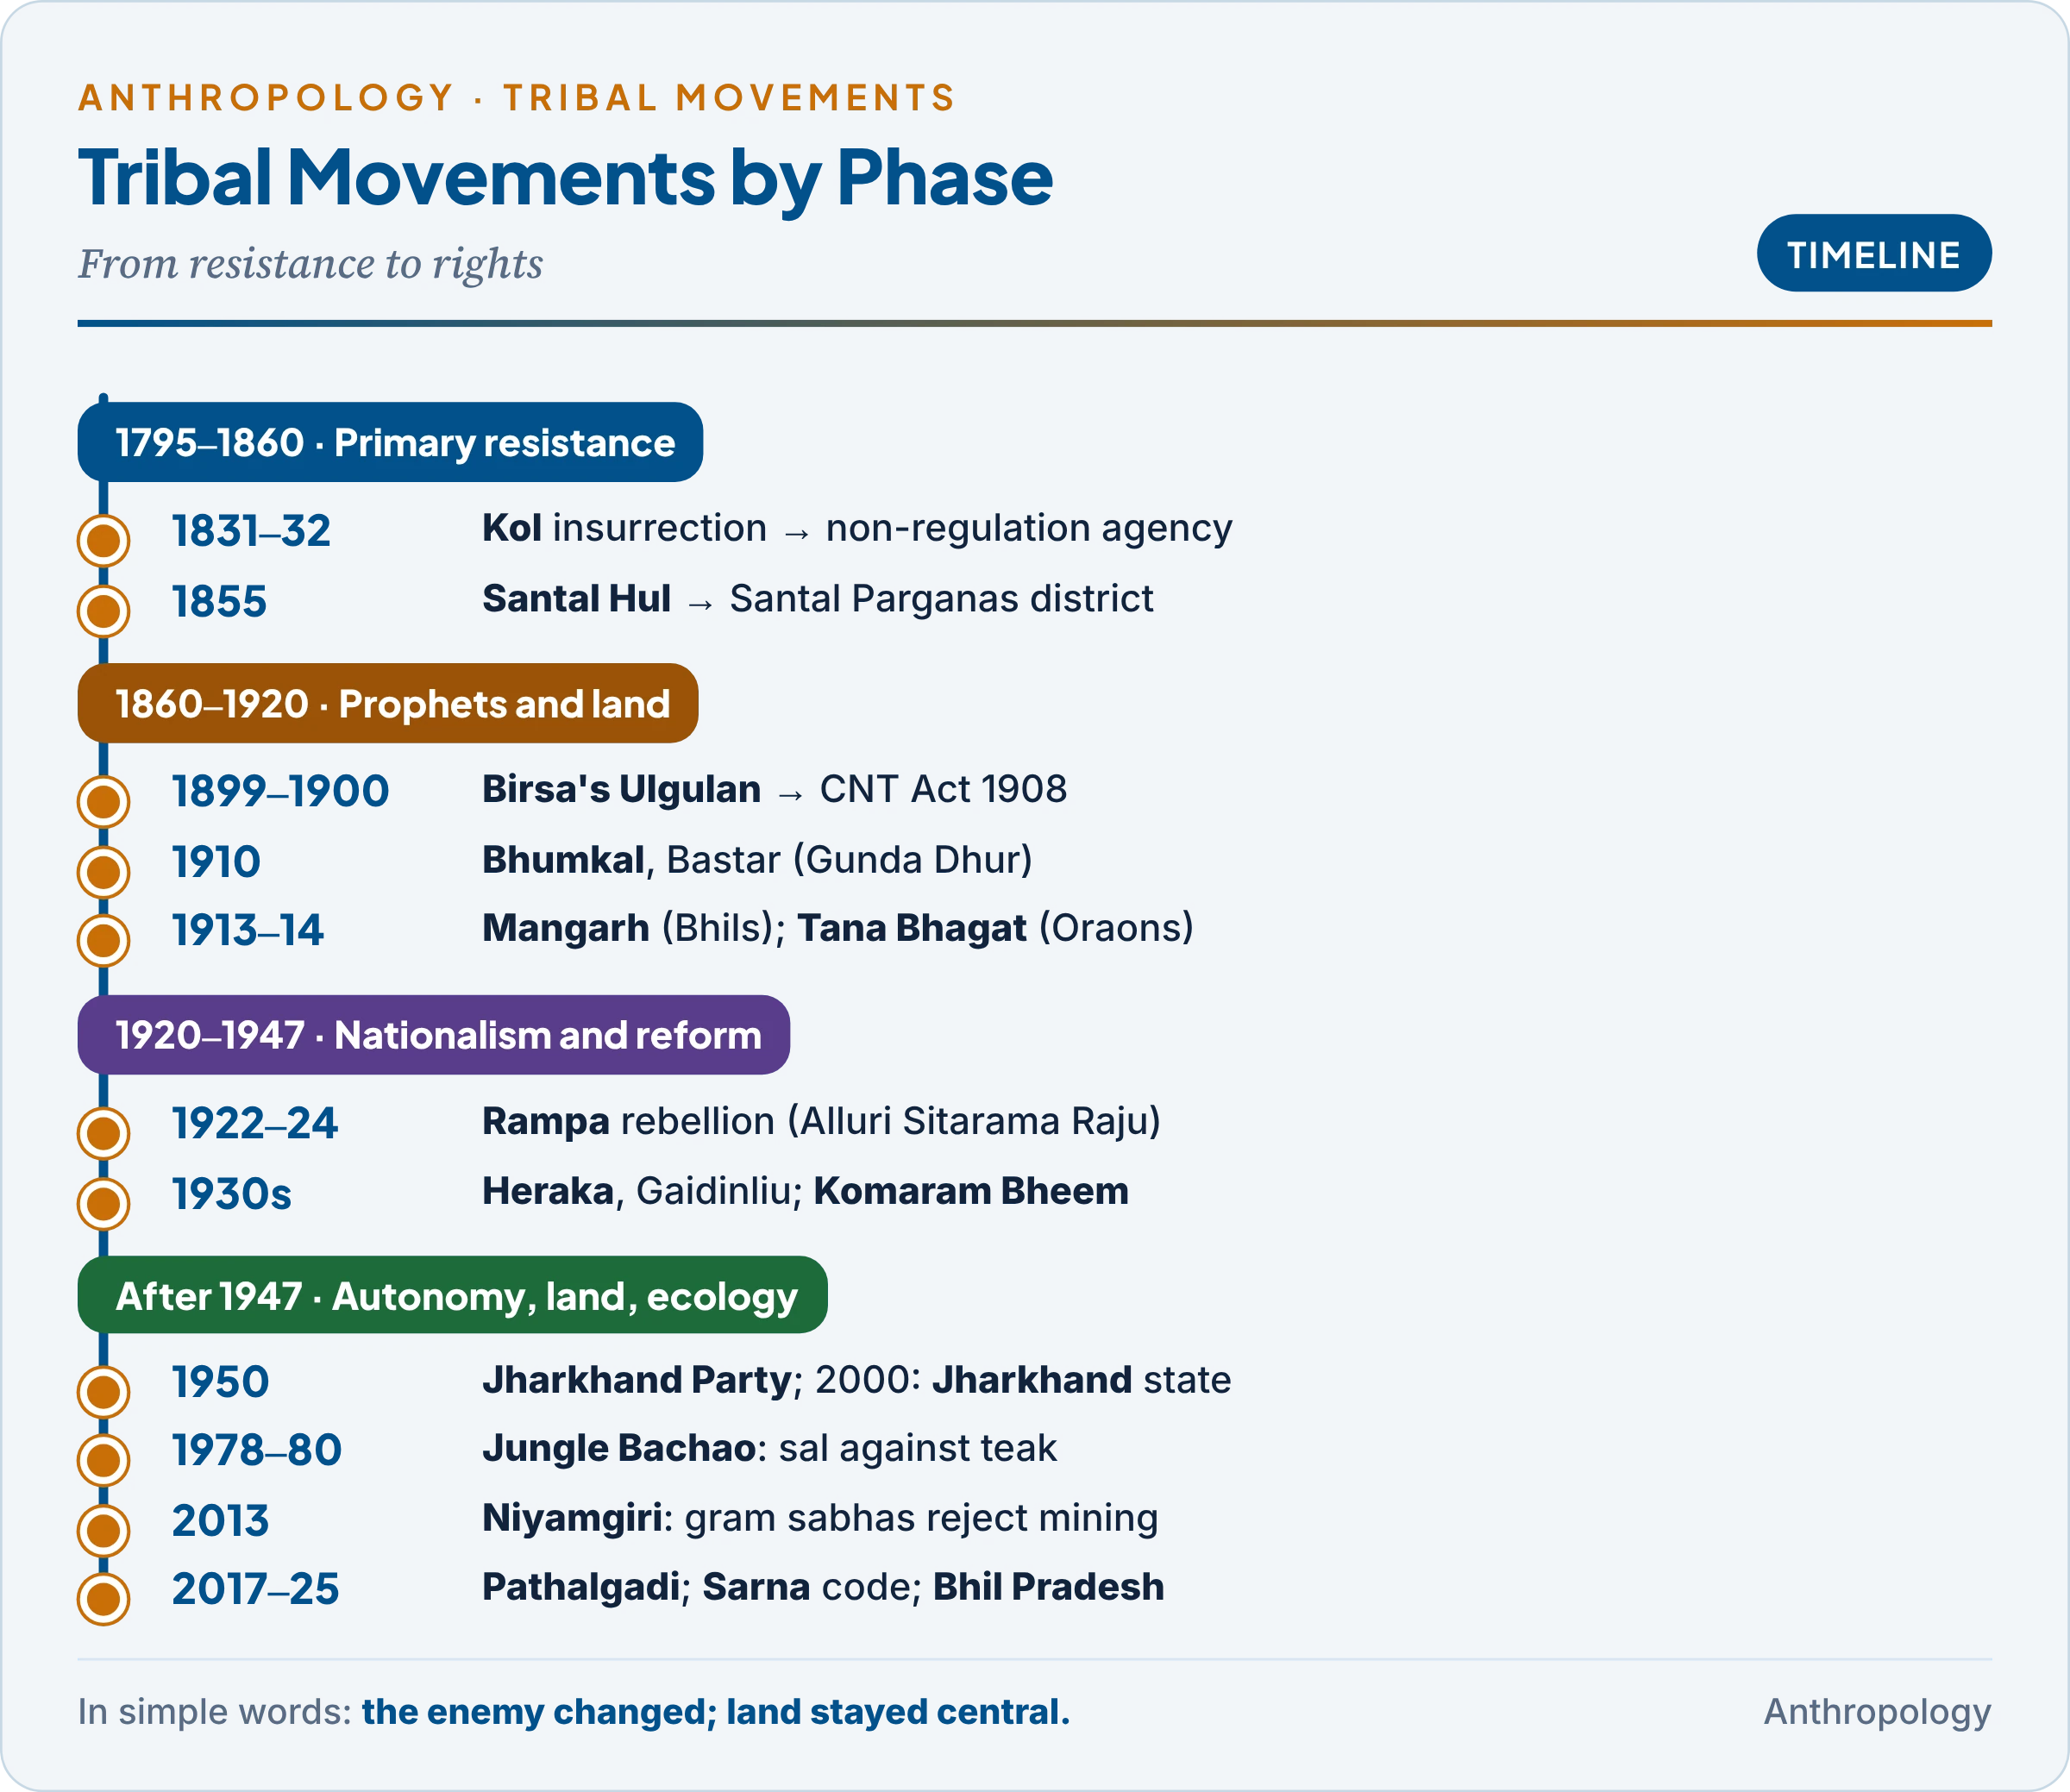Click the timeline marker for 1922–24
The height and width of the screenshot is (1792, 2070).
pos(104,1134)
